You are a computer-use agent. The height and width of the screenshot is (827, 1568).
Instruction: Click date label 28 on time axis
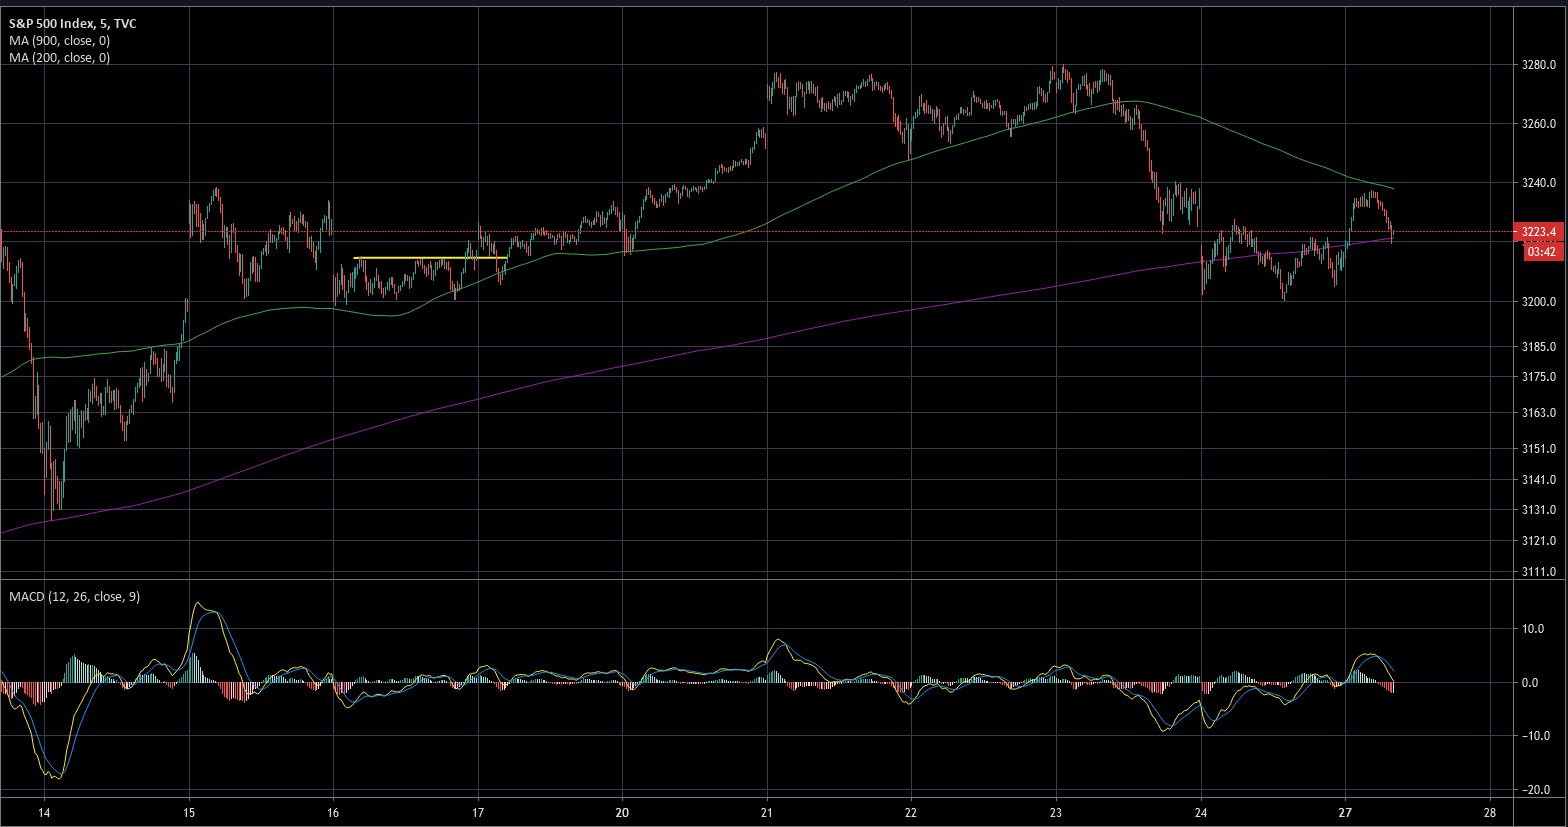[1490, 811]
